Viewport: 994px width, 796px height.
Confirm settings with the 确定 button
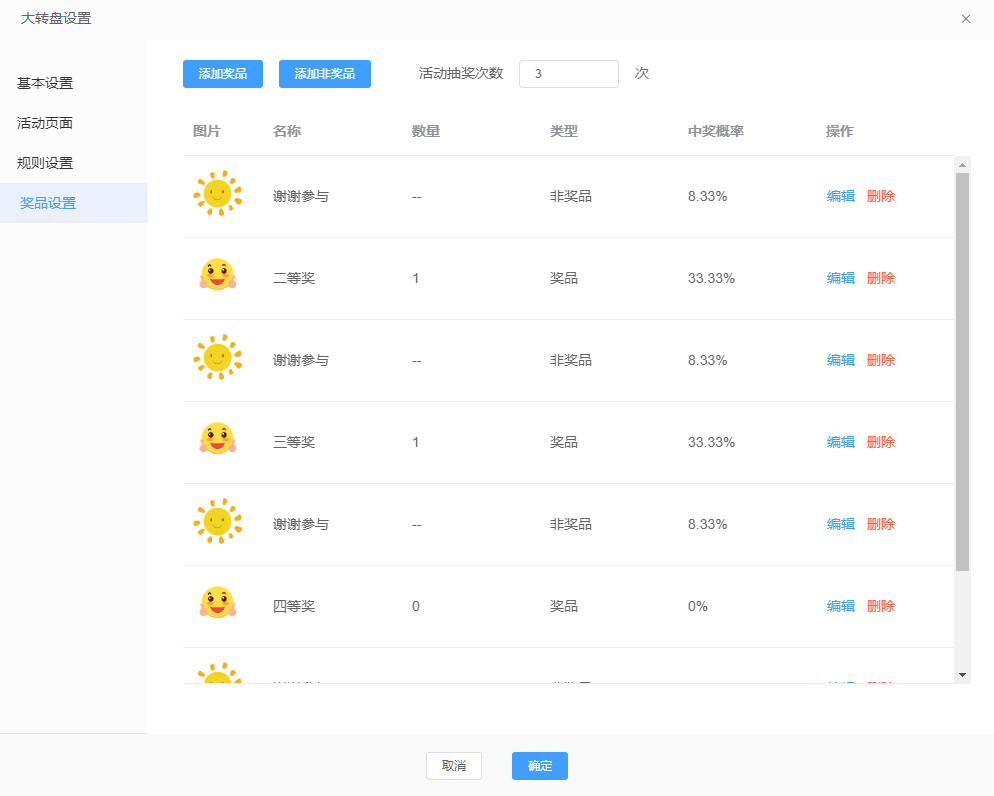pos(539,766)
